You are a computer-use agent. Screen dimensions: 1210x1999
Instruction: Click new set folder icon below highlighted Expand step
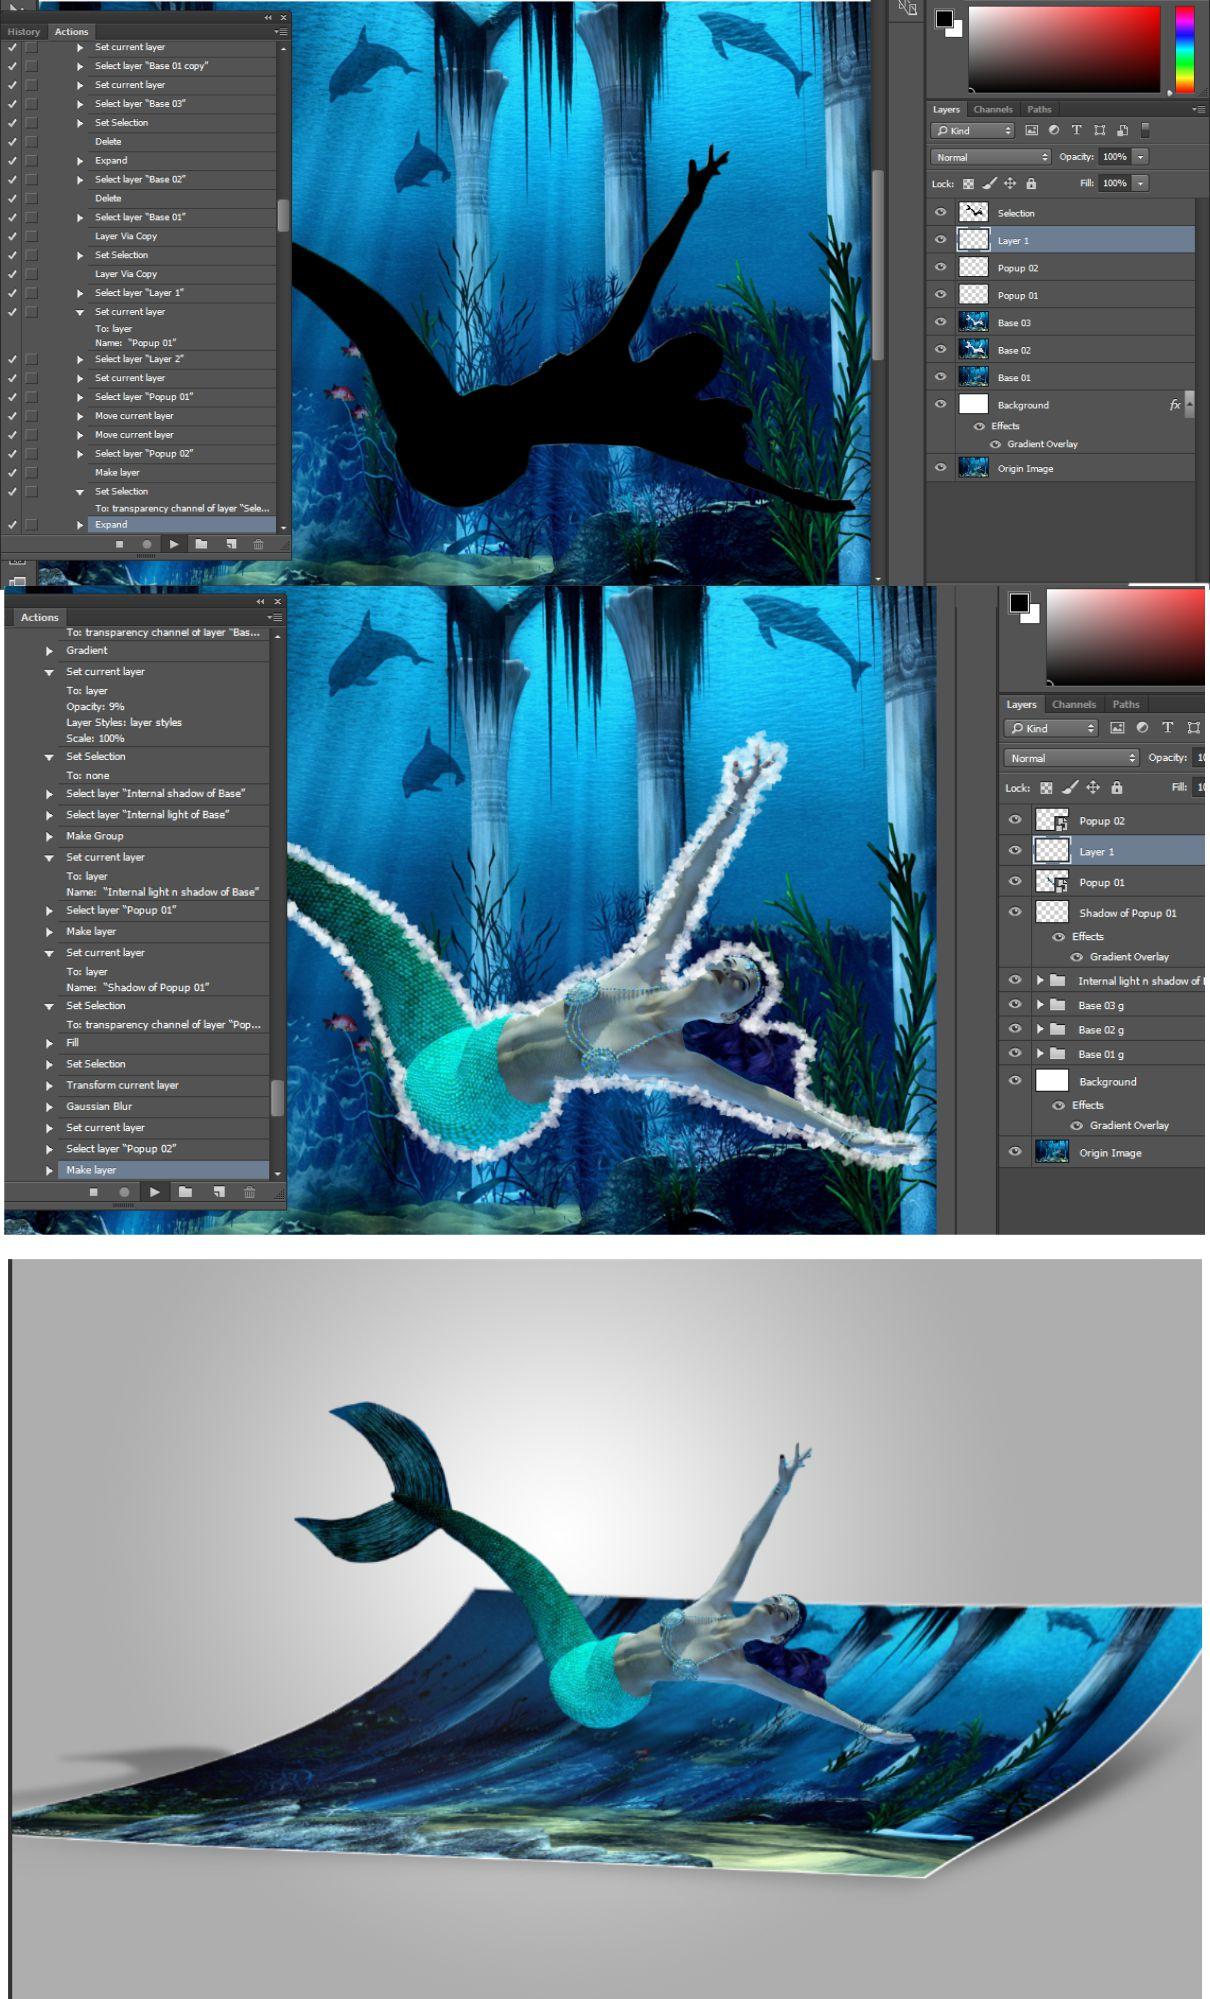[201, 544]
